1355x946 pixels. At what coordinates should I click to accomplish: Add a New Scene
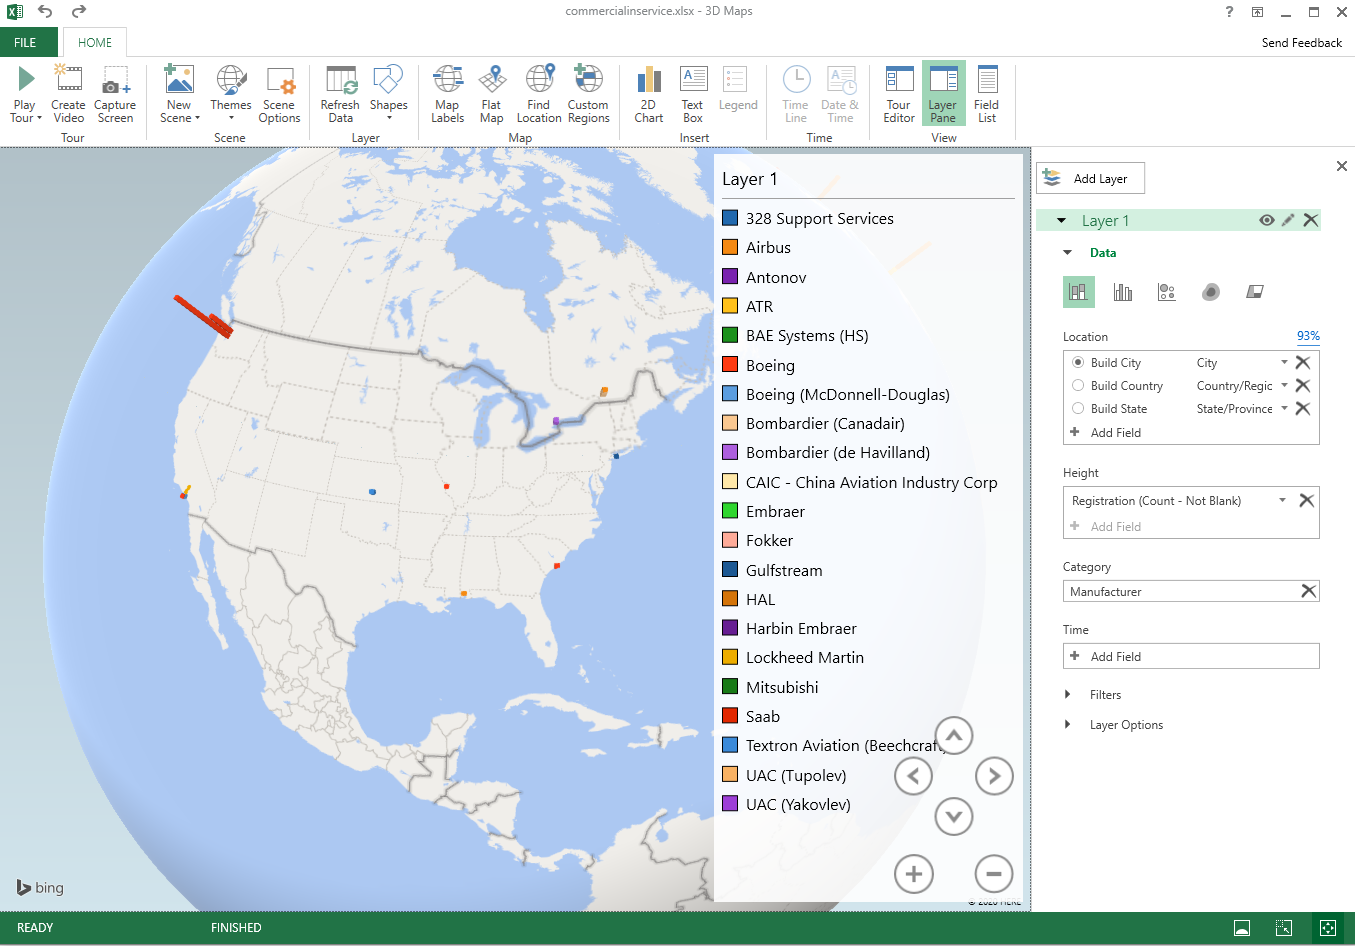point(179,94)
